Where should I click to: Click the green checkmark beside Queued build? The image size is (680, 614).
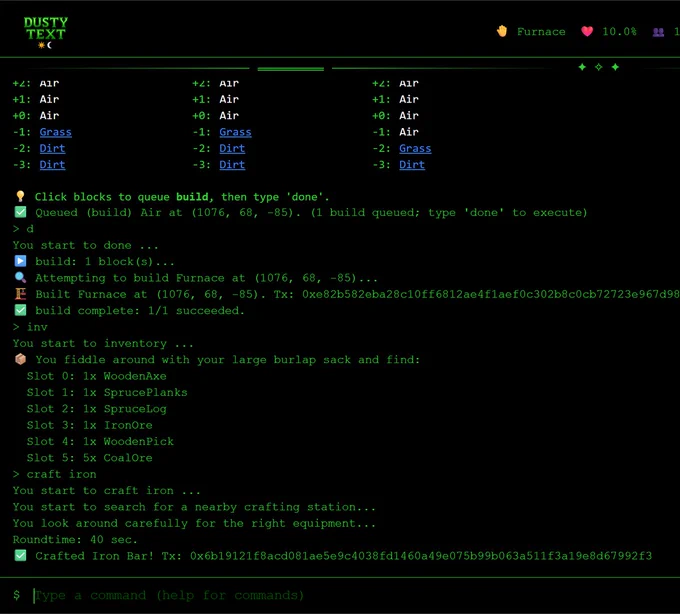point(20,212)
